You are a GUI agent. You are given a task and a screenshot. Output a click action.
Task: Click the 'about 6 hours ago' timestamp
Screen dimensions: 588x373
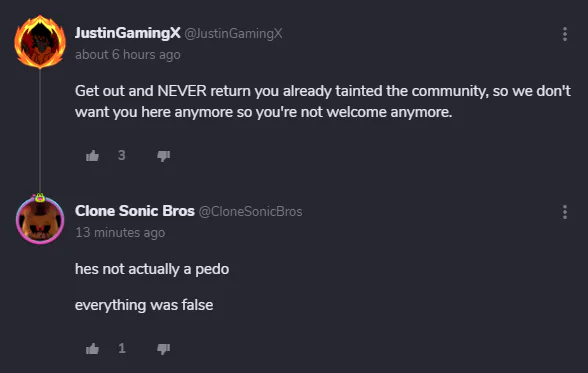tap(128, 55)
